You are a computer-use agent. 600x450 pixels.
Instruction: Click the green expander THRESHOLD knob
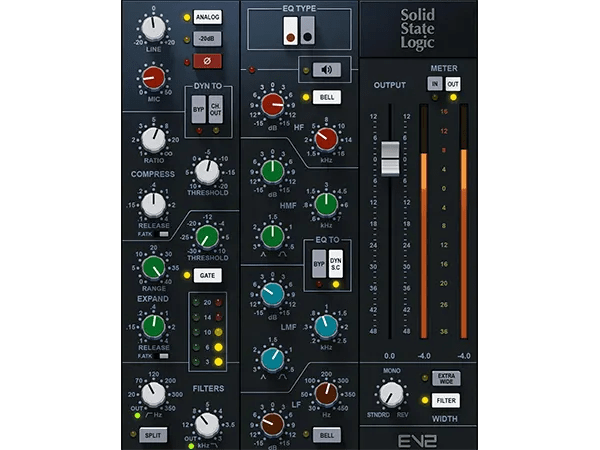coord(207,237)
